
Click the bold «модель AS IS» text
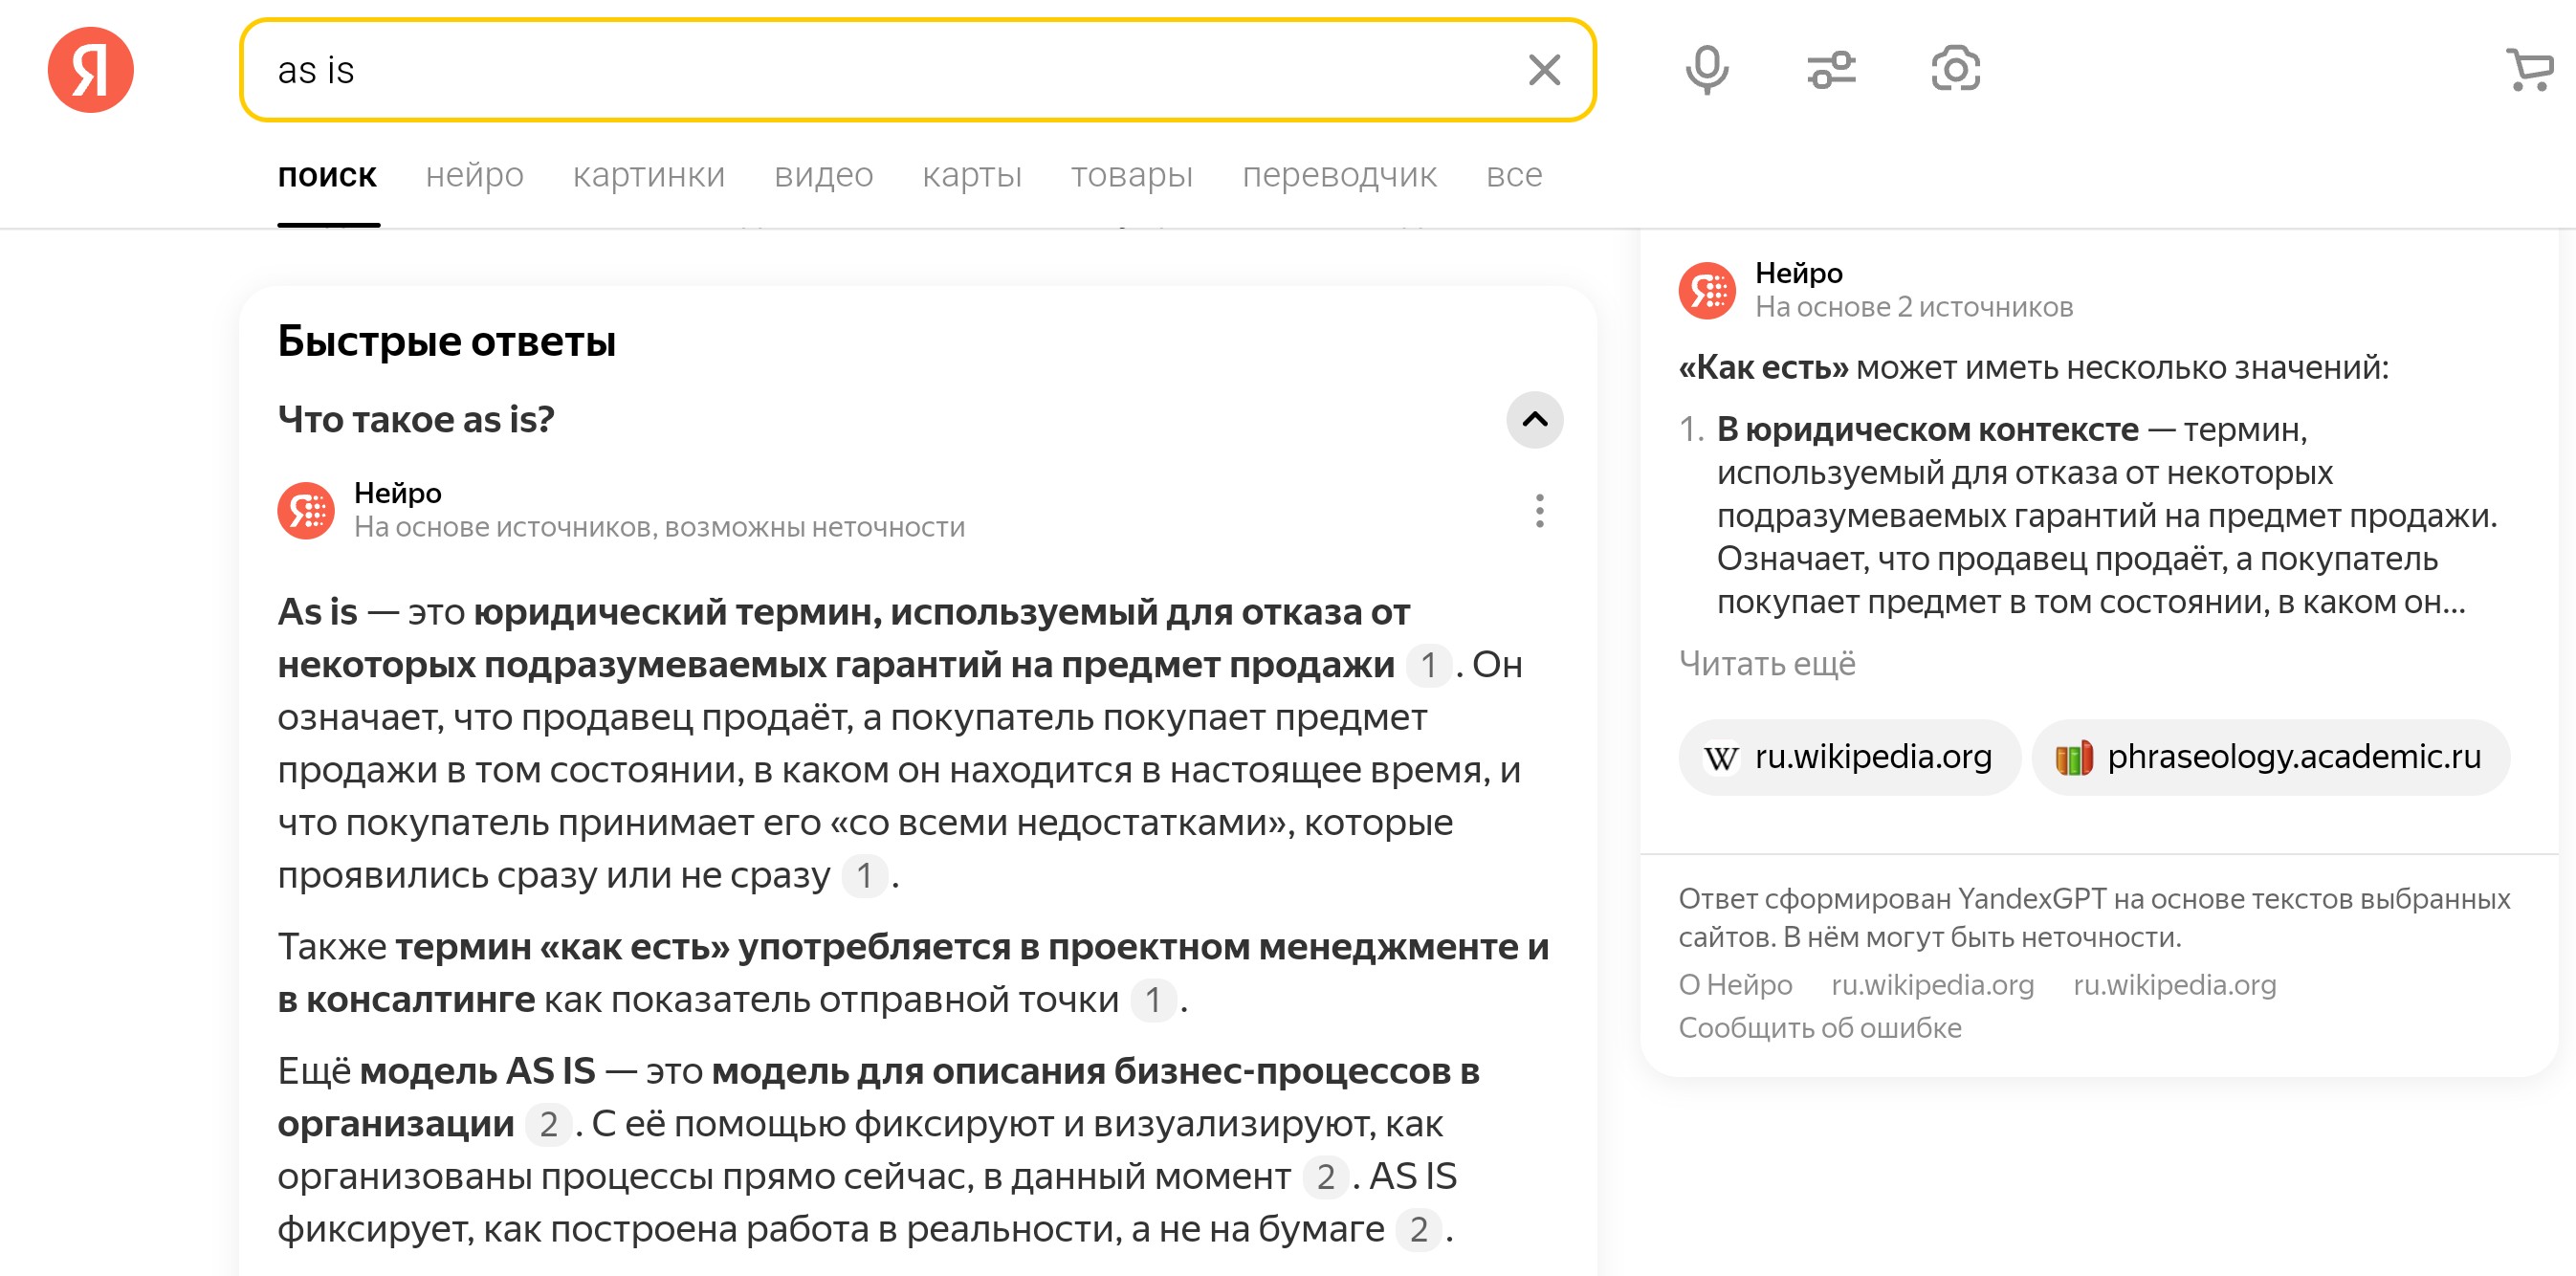(x=477, y=1072)
